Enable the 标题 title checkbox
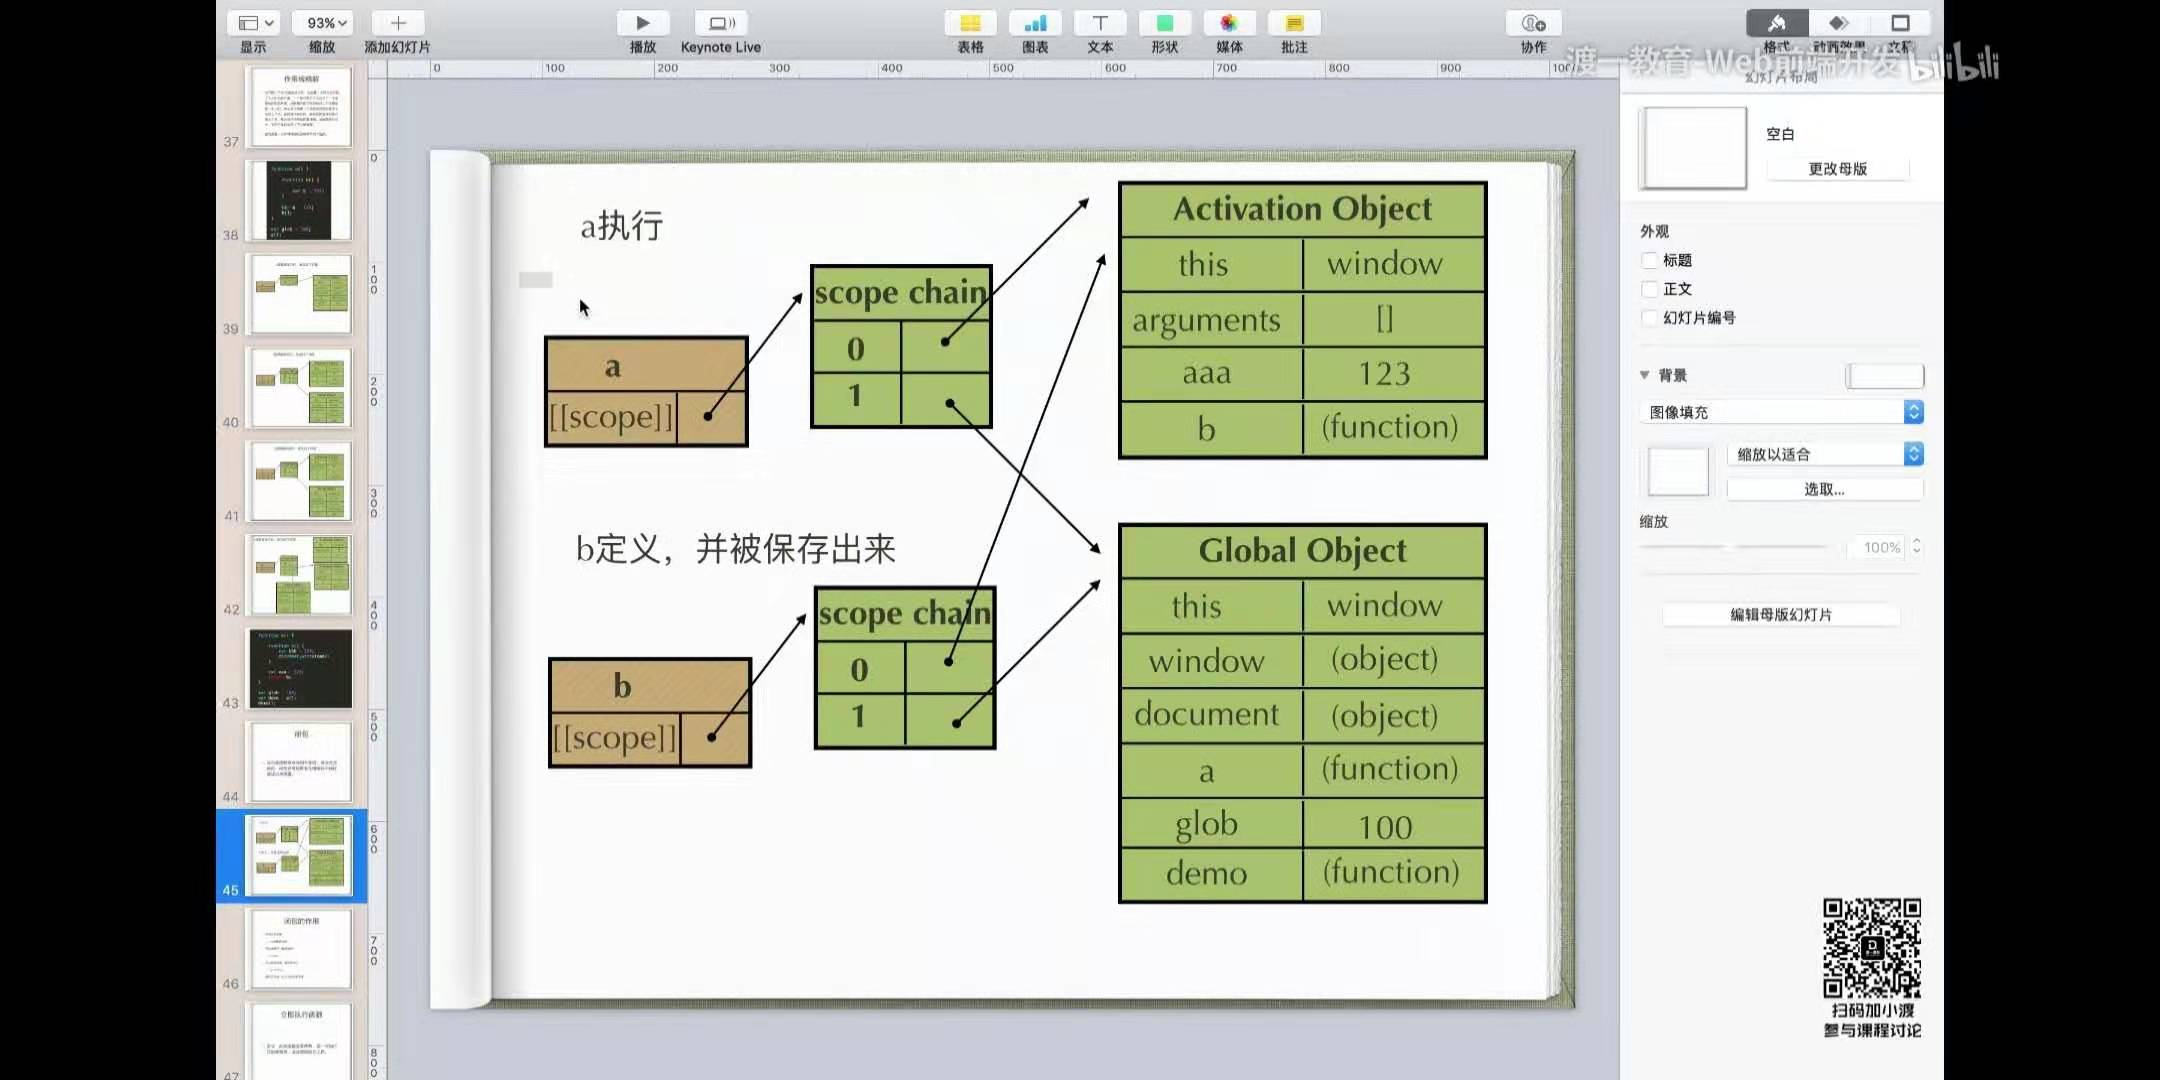 point(1650,260)
